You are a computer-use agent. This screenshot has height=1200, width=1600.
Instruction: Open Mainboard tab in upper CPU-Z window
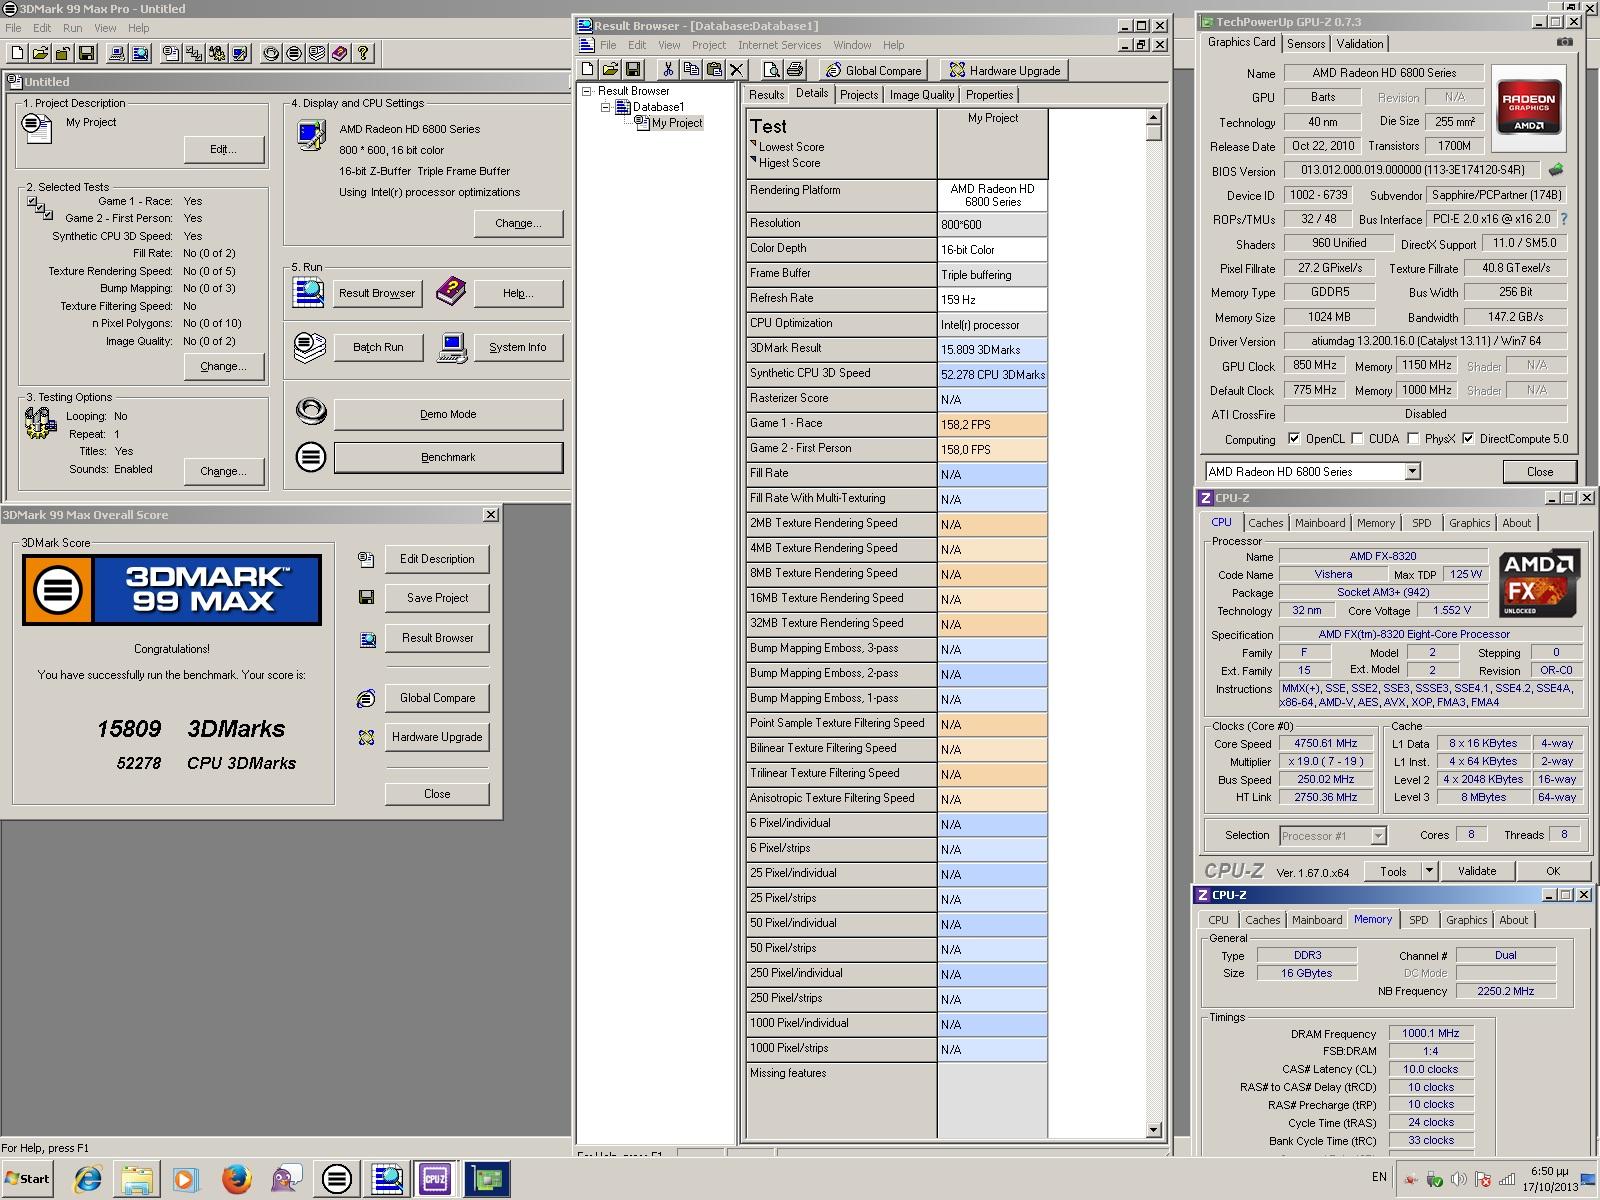tap(1320, 523)
